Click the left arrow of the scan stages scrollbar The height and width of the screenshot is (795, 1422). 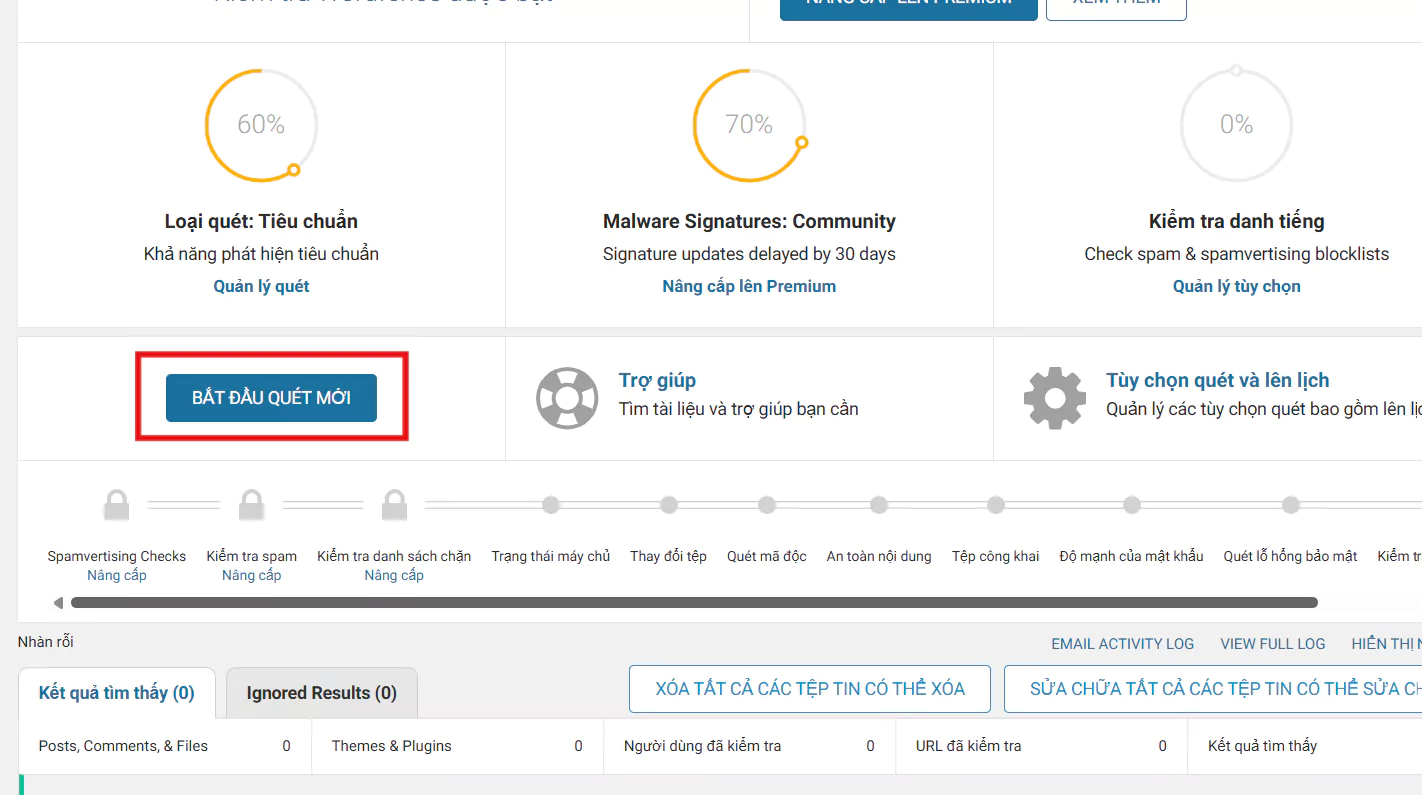59,603
